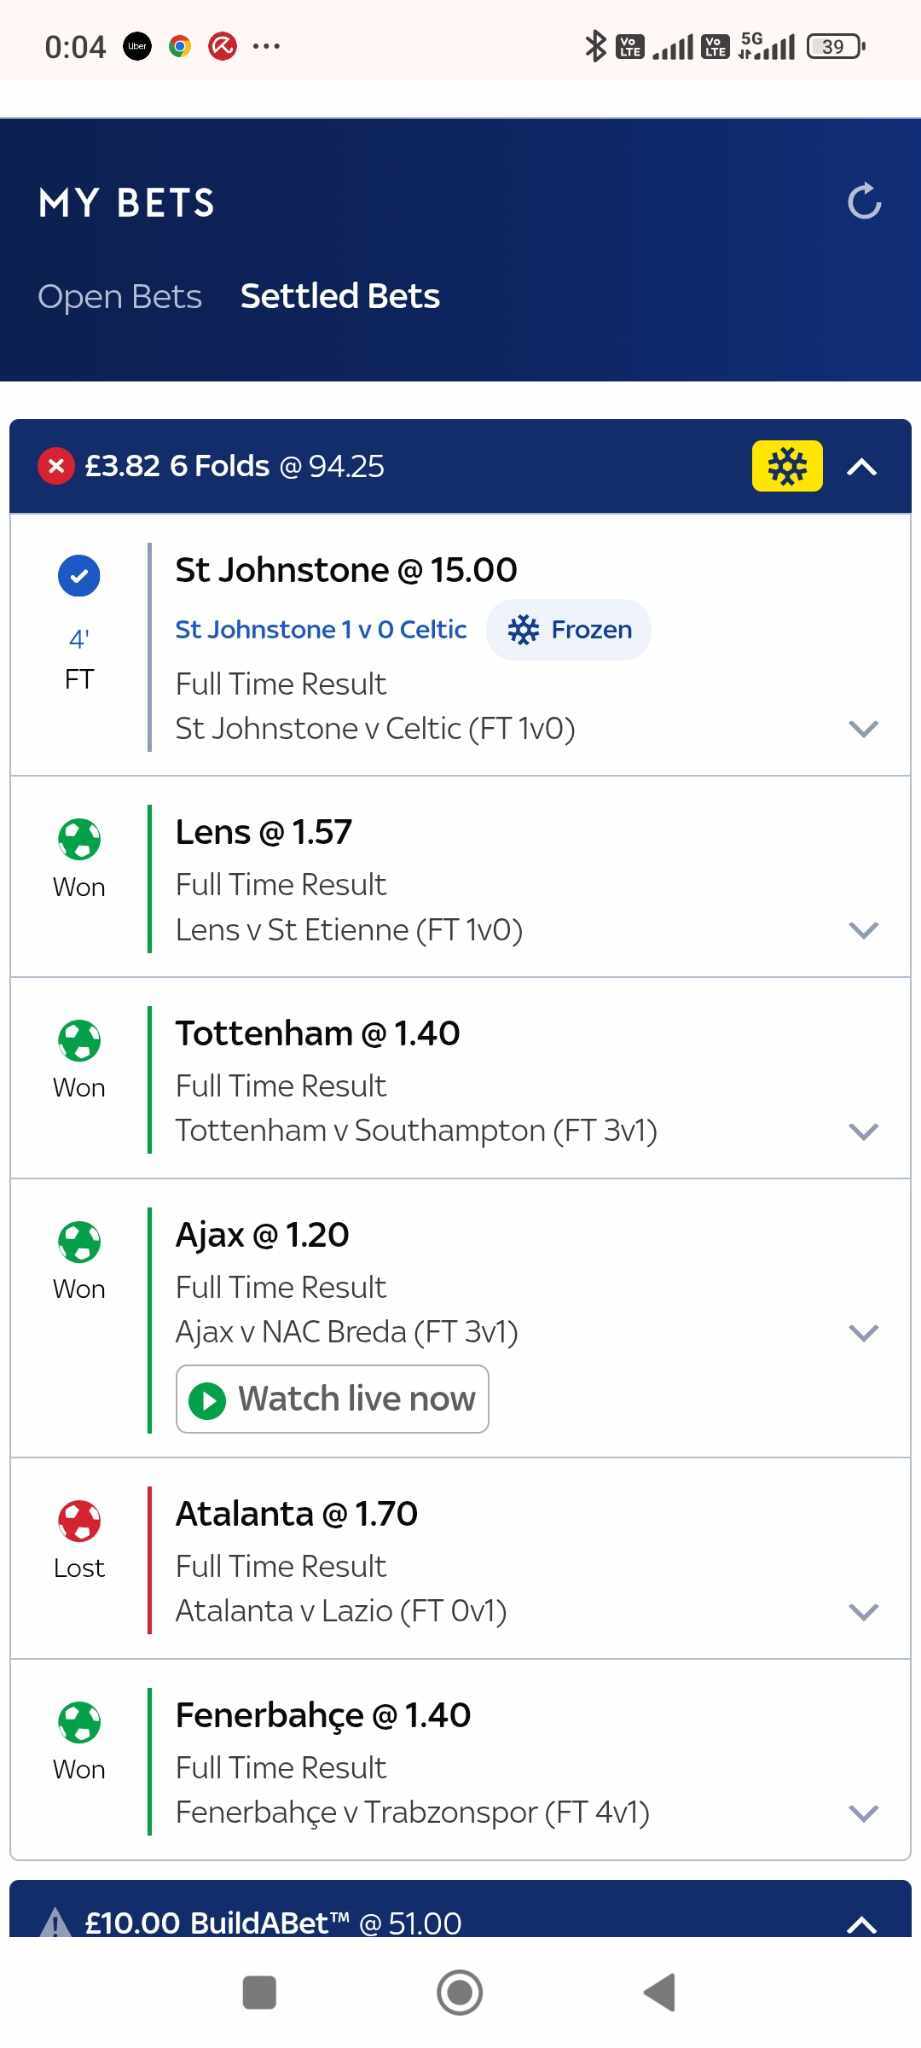Tap the green play icon for Ajax stream
921x2048 pixels.
point(207,1400)
